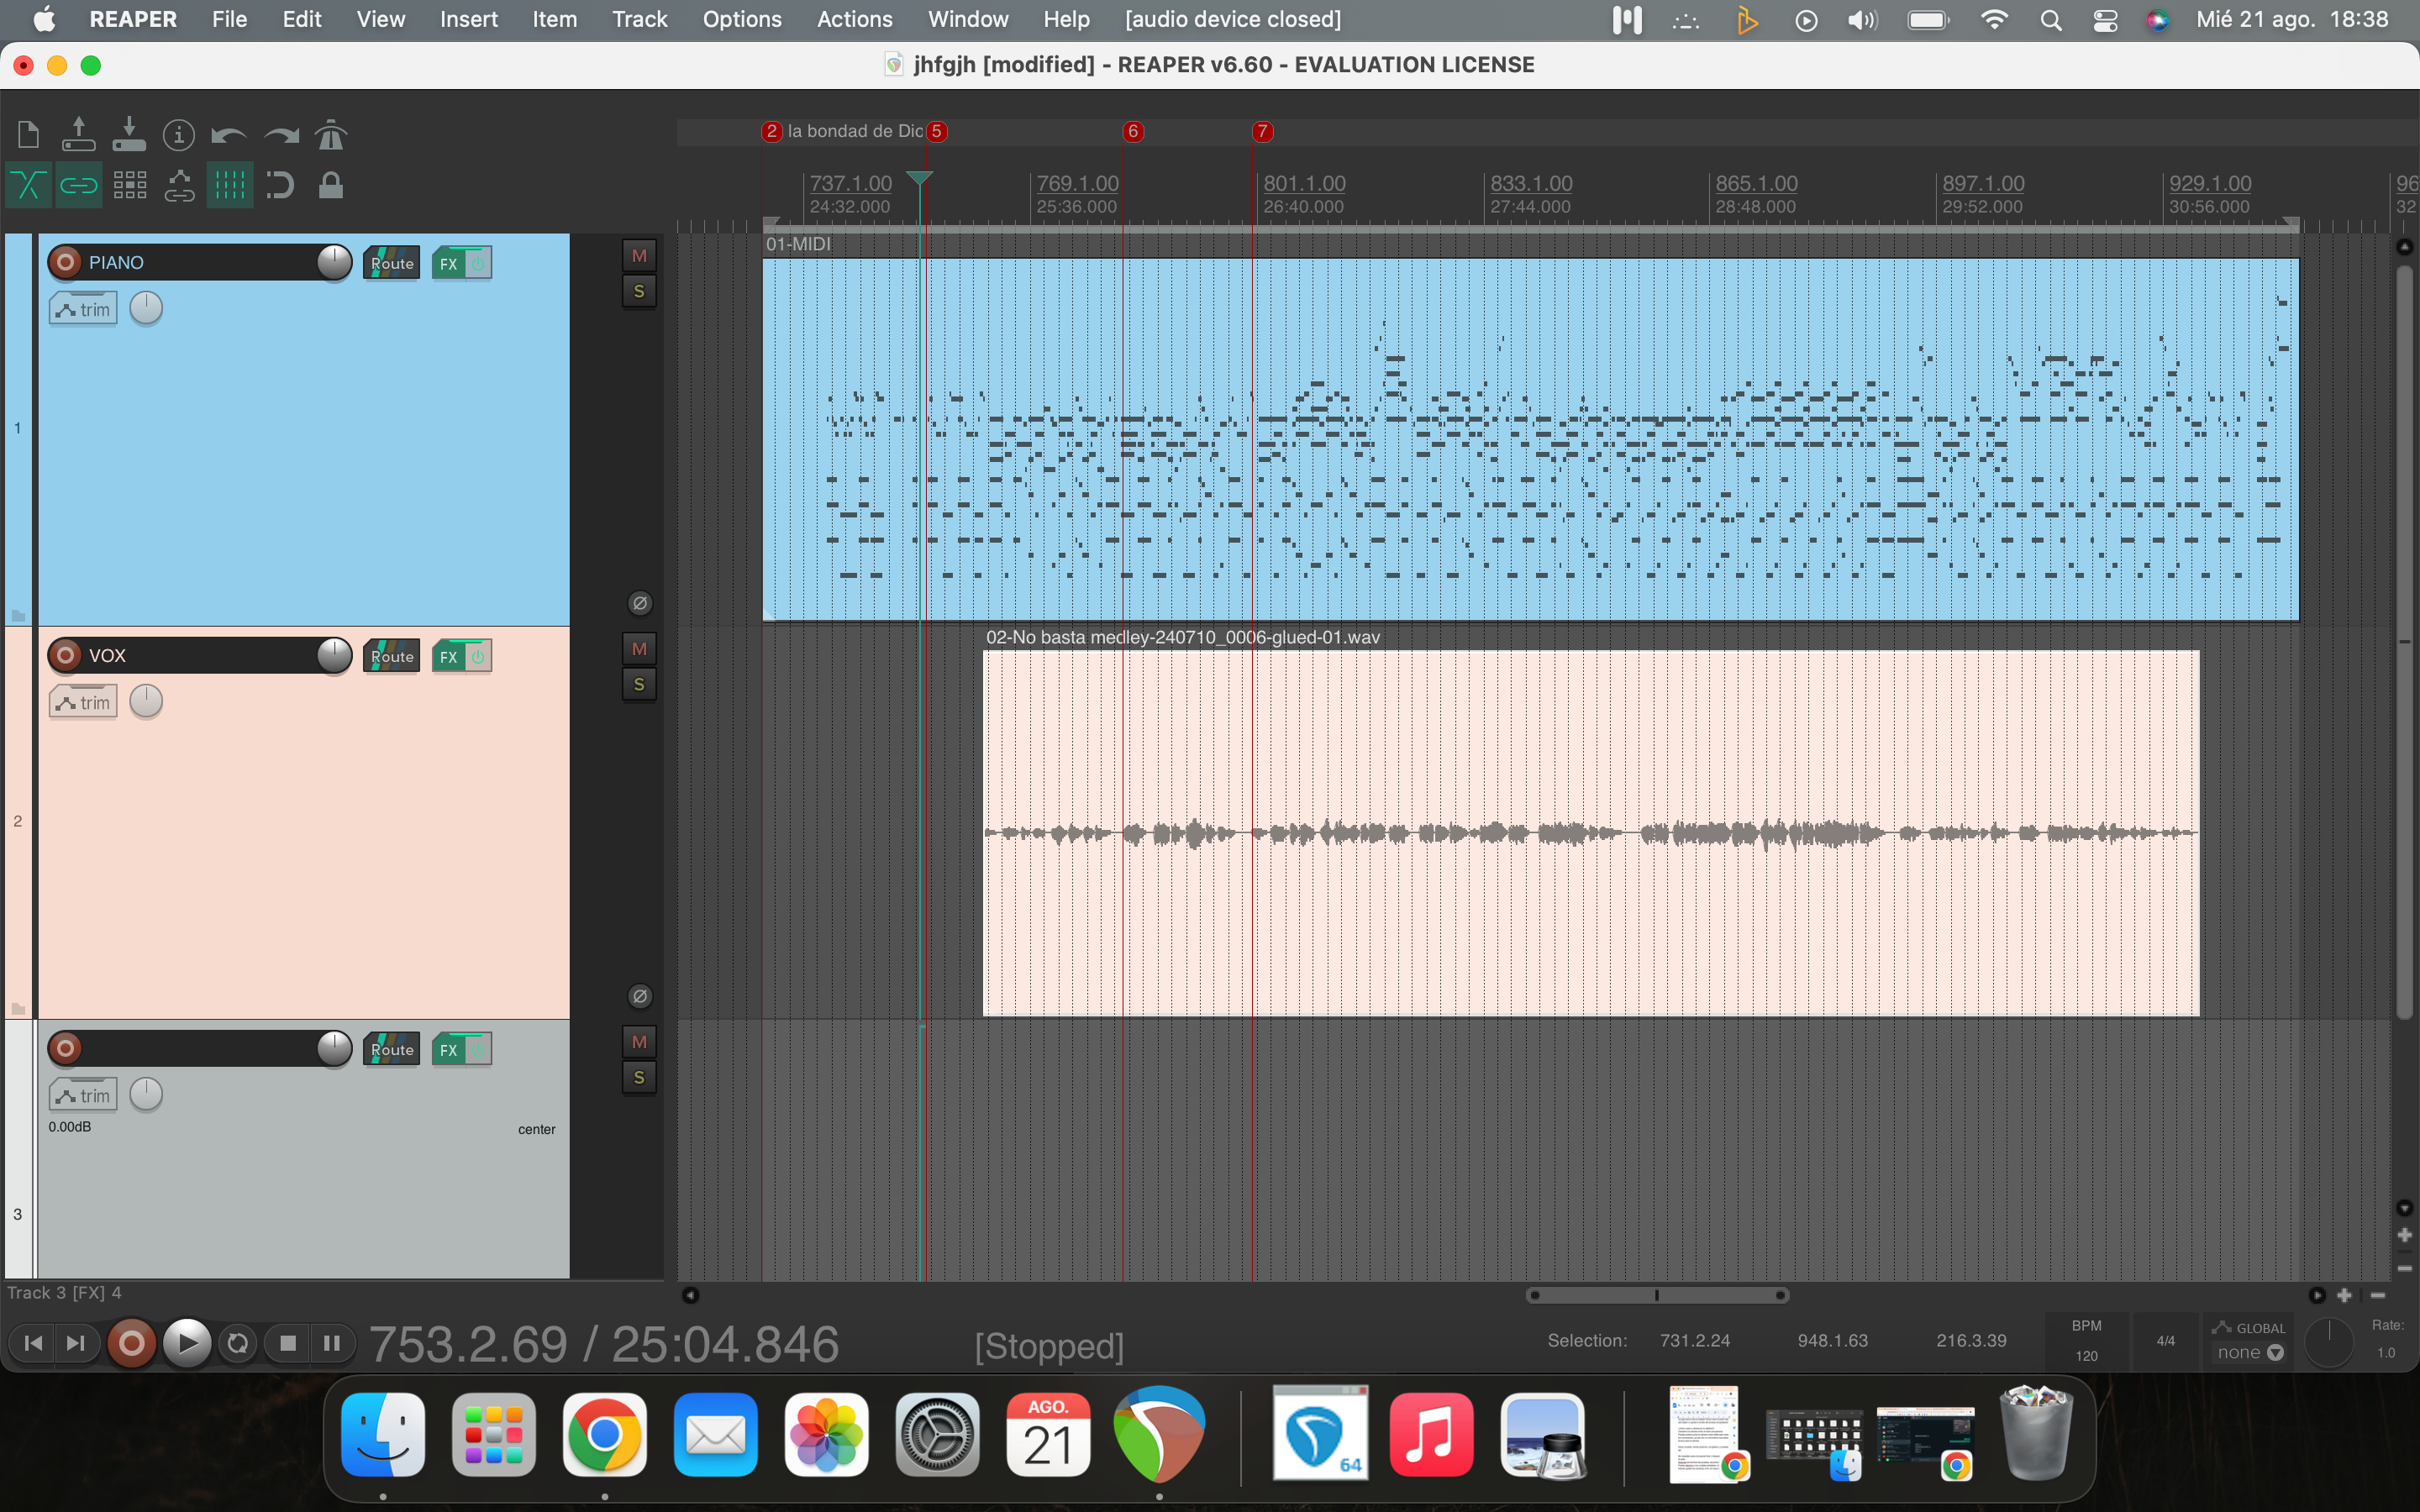Open the File menu
The width and height of the screenshot is (2420, 1512).
(229, 19)
